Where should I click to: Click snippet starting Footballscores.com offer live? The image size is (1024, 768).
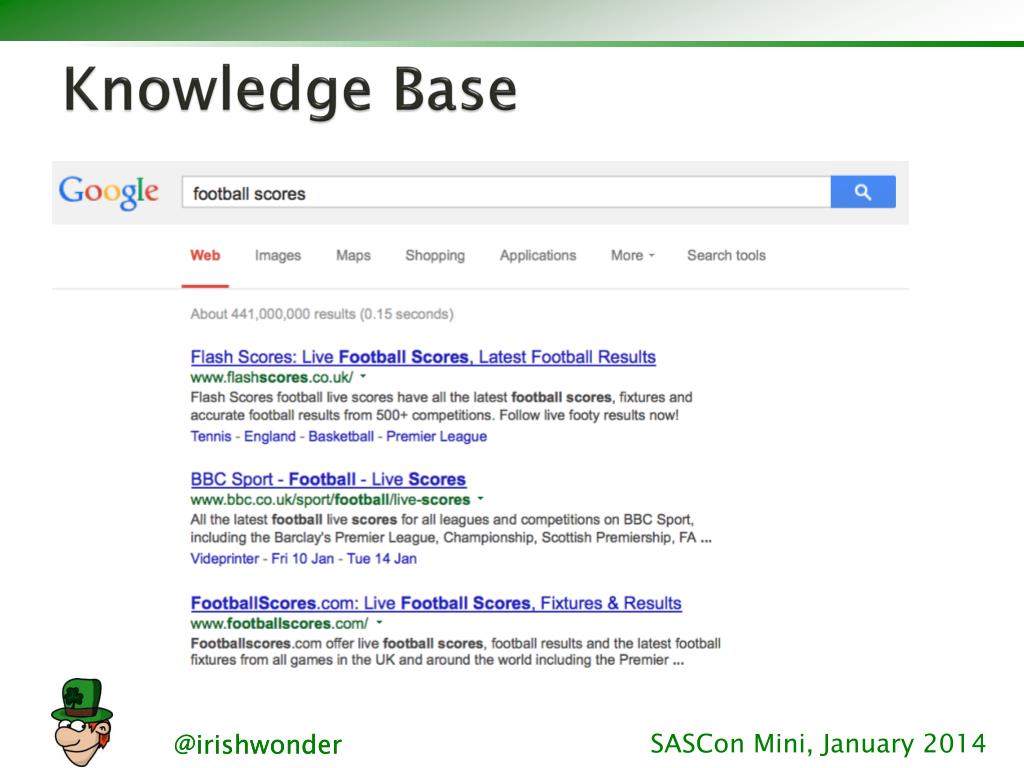[x=456, y=652]
